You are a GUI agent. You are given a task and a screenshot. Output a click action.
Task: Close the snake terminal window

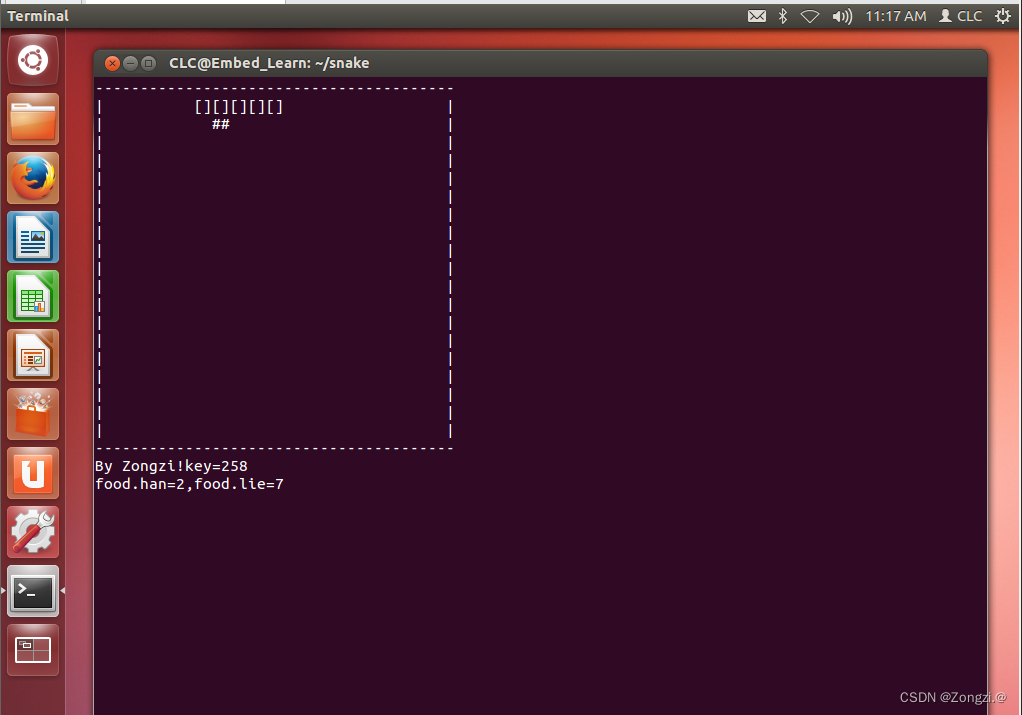coord(112,63)
